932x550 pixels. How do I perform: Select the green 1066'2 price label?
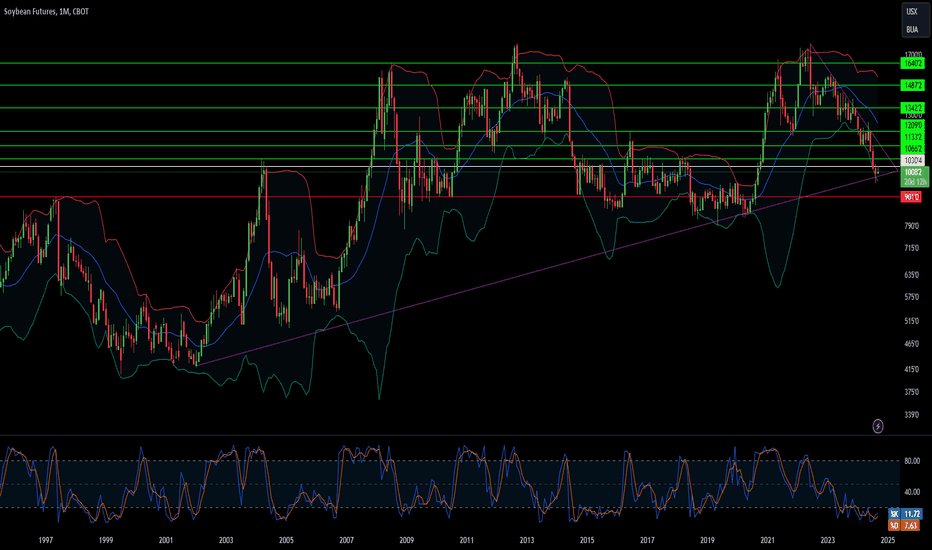point(912,149)
